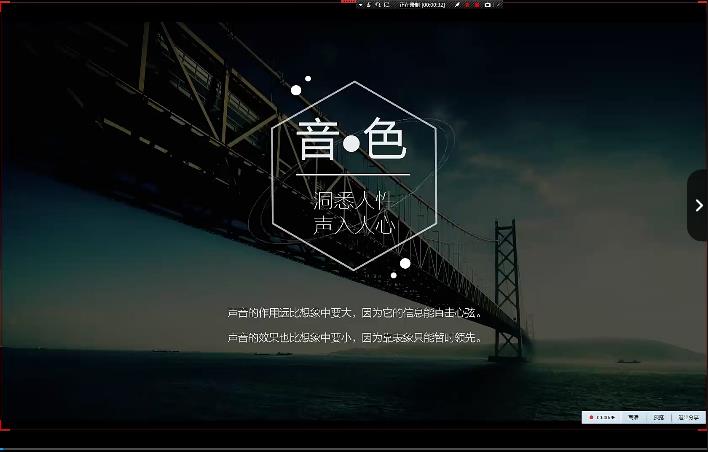
Task: Click the first white body text line
Action: pyautogui.click(x=355, y=313)
